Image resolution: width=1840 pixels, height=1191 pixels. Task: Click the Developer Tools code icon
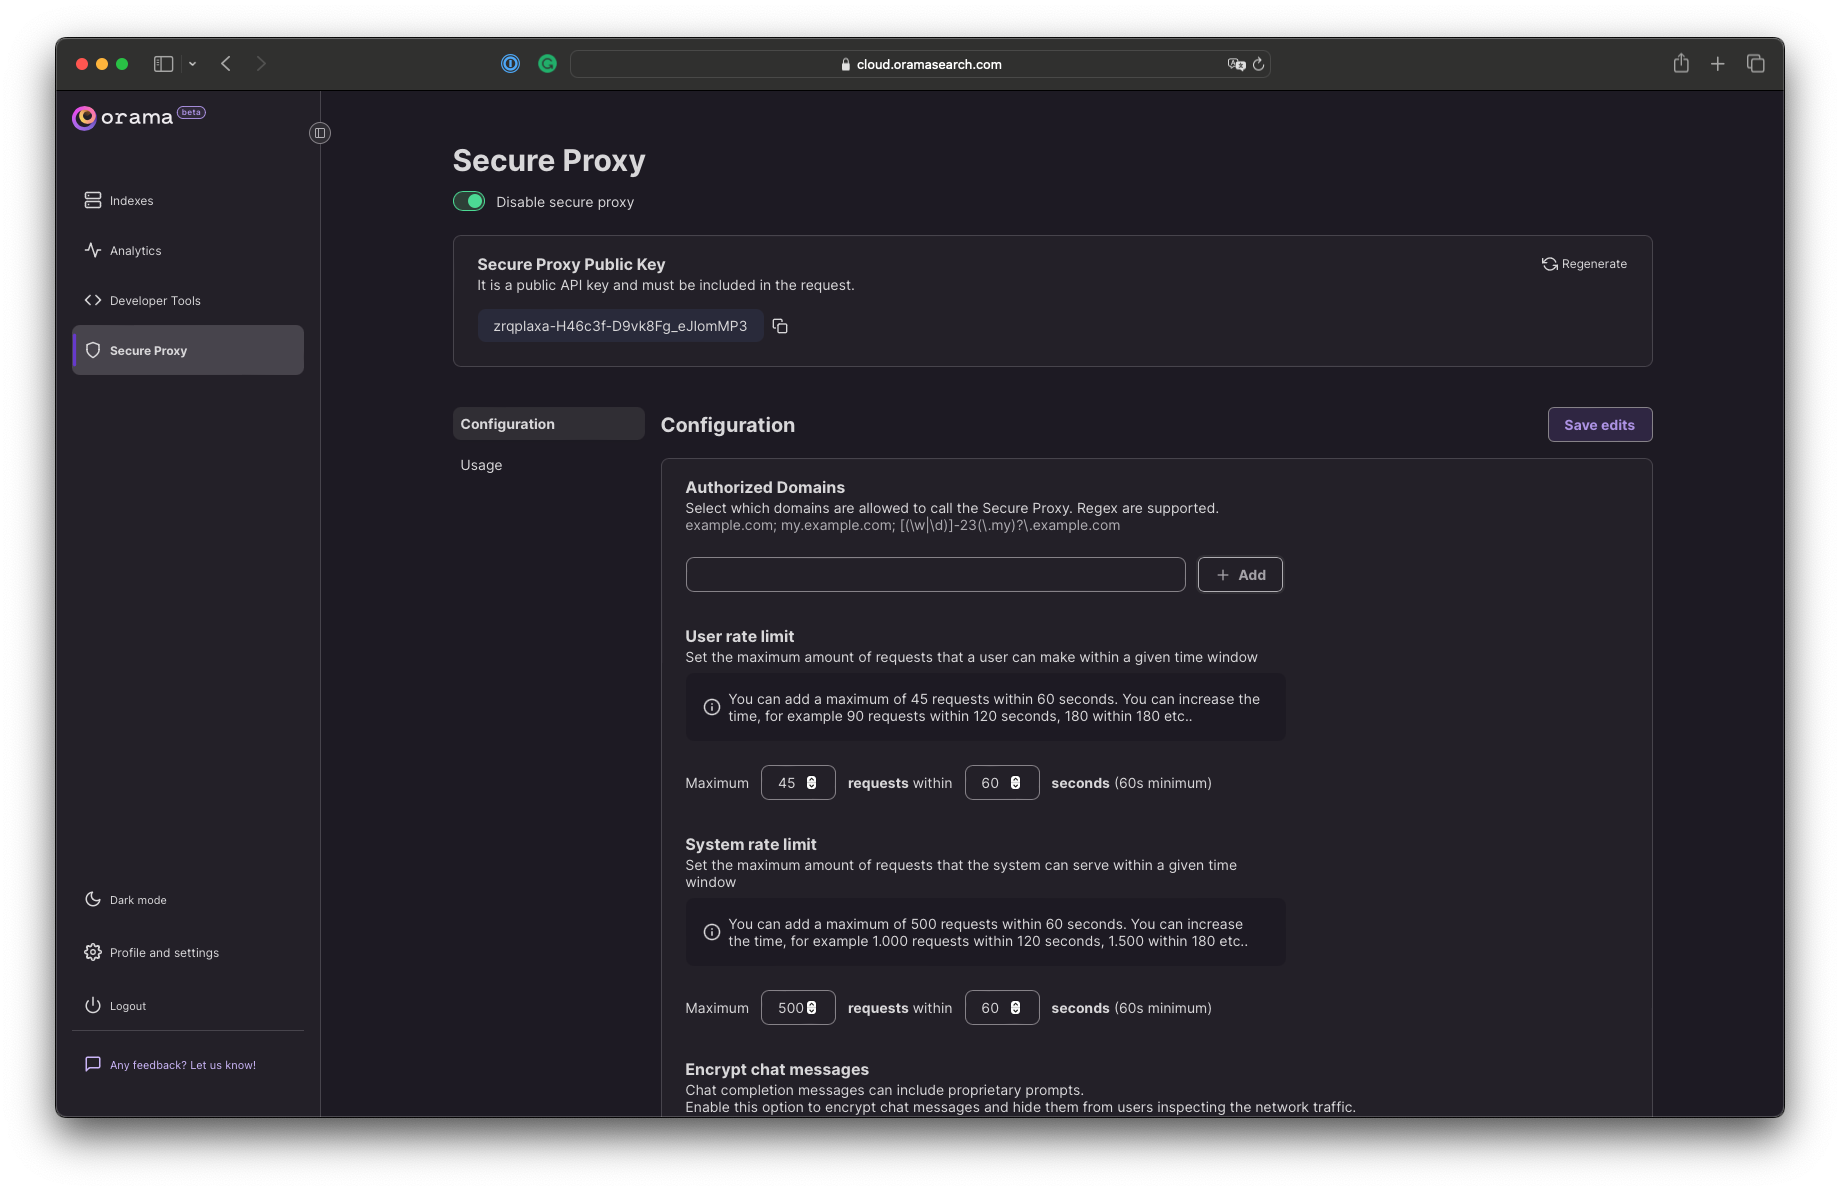coord(93,300)
